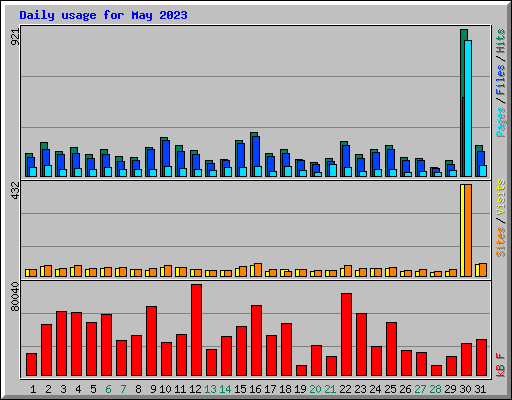Click the orange Sites bar for day 31
Viewport: 512px width, 400px height.
483,270
